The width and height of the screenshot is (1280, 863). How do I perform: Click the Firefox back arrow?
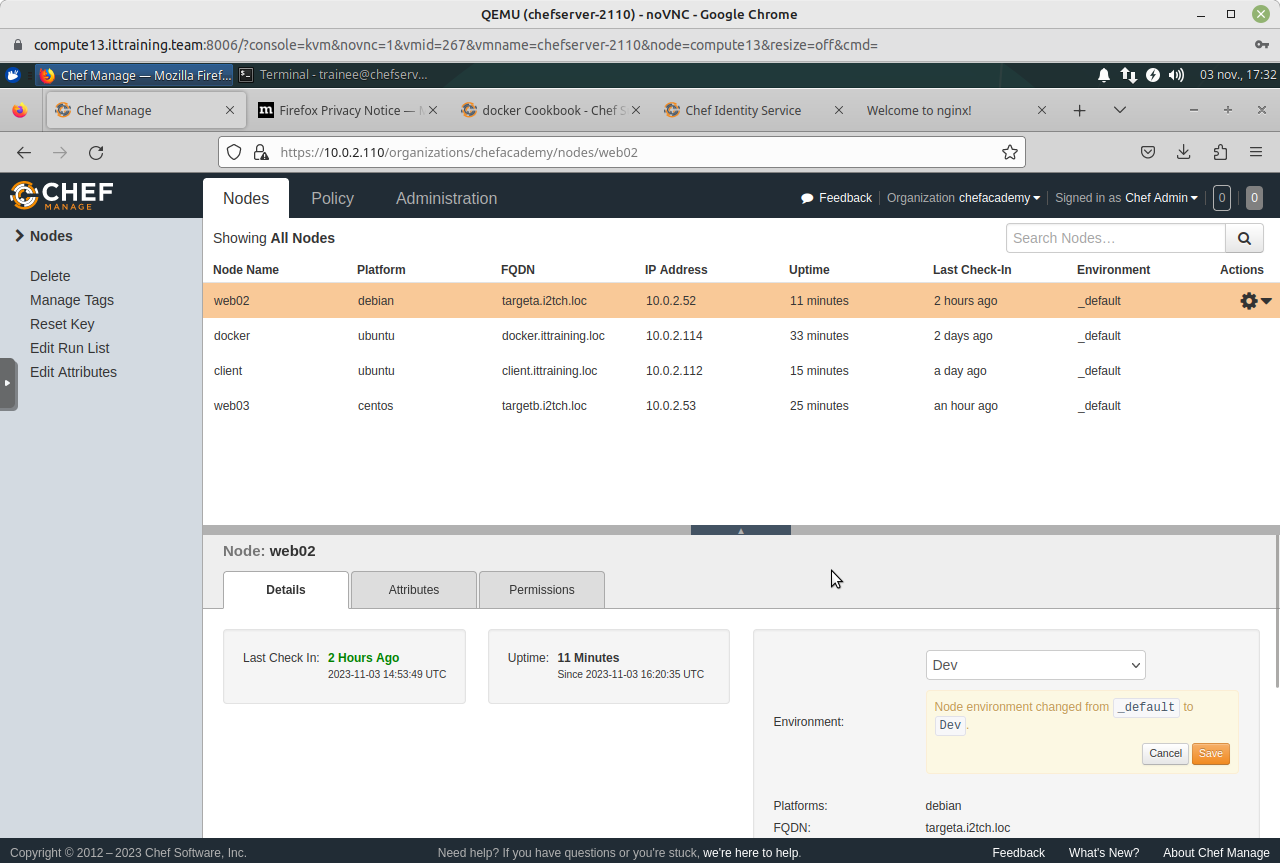tap(24, 152)
